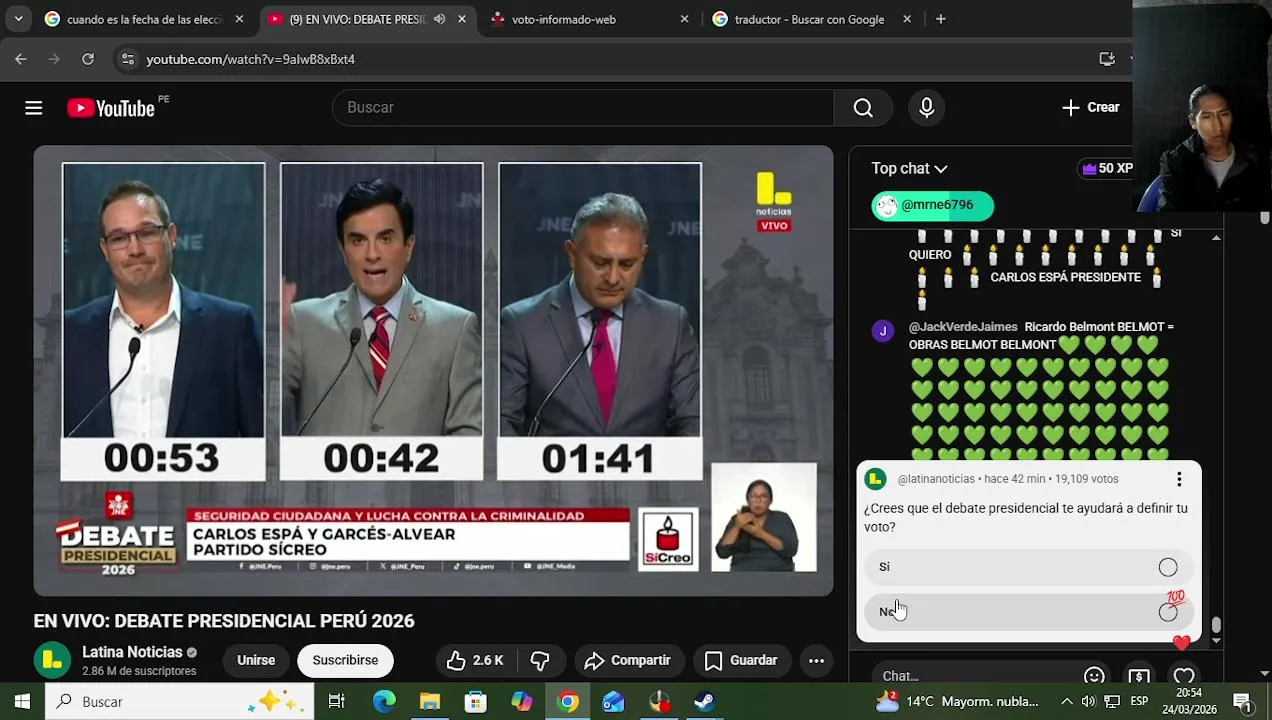
Task: Click the Windows taskbar Buscar search box
Action: (x=180, y=701)
